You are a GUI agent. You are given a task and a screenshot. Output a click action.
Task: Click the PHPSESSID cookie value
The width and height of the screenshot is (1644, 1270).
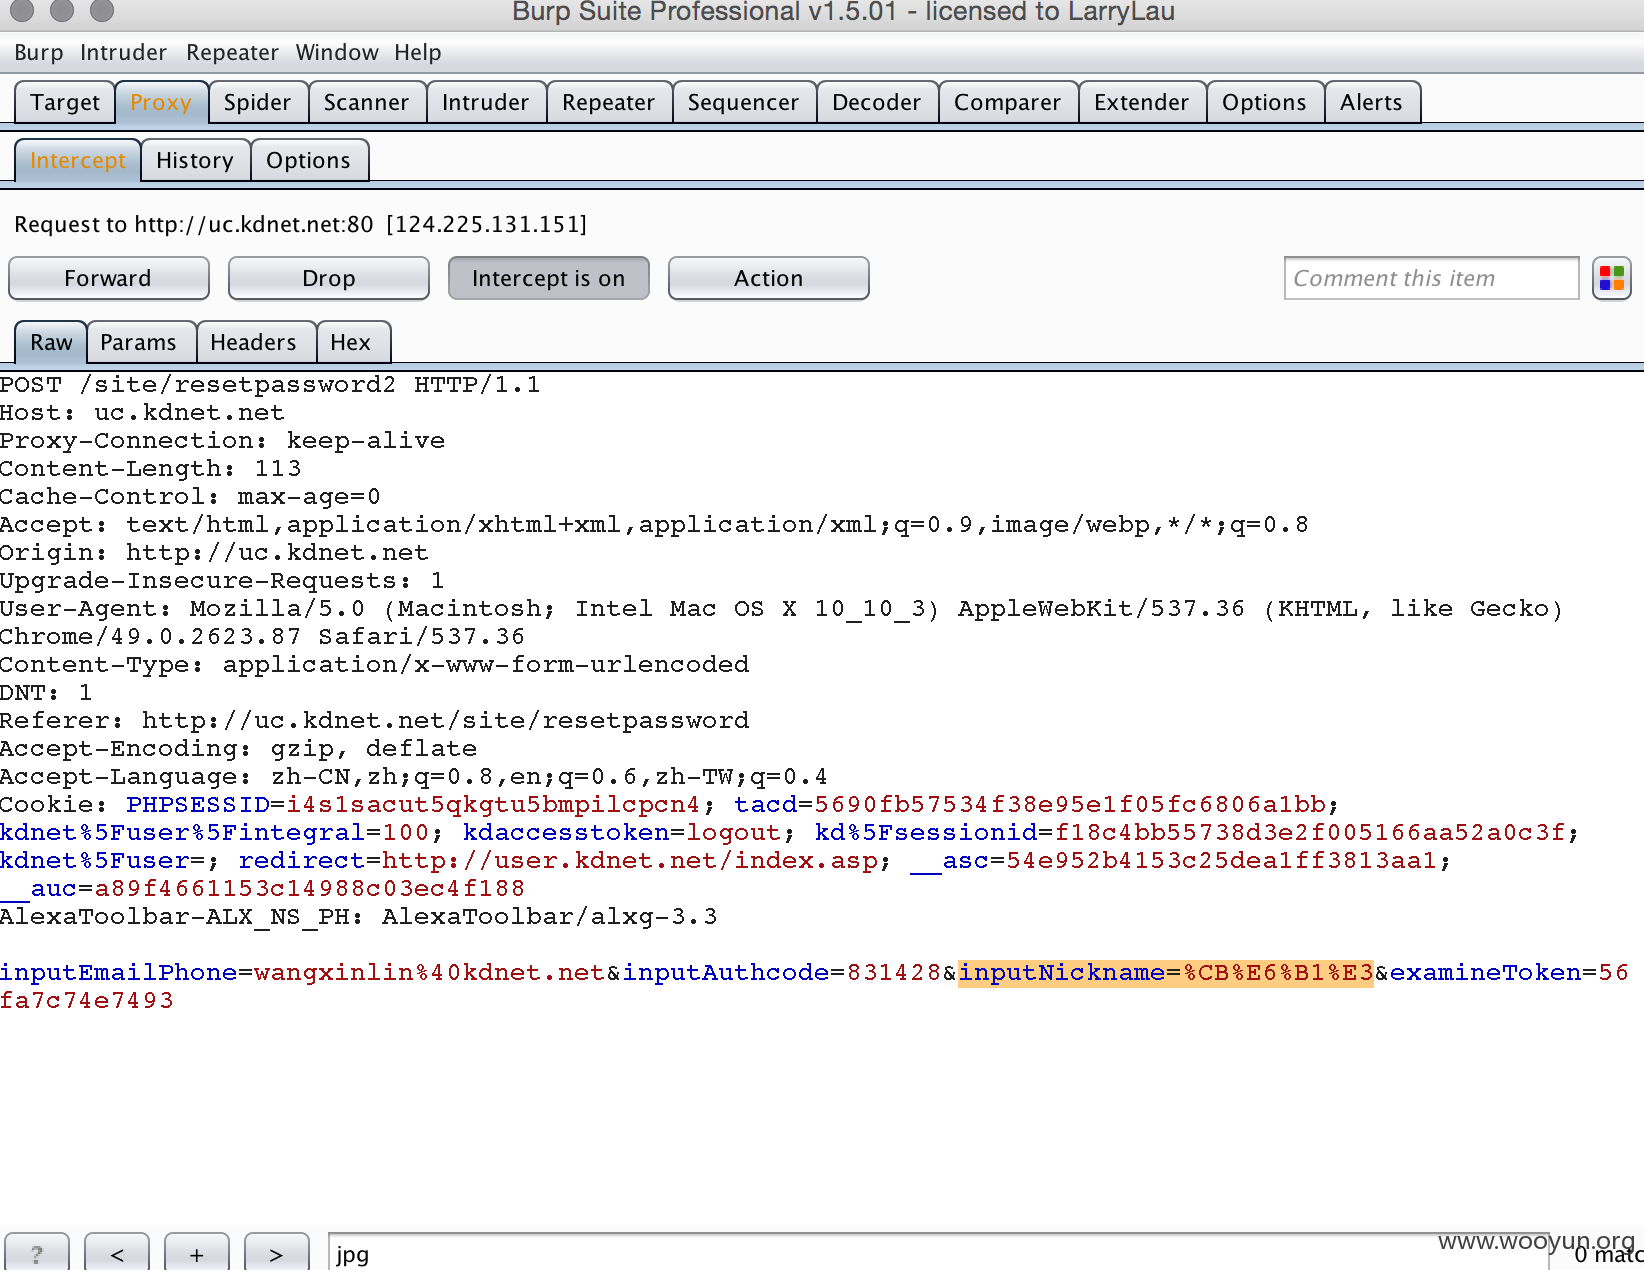(x=493, y=804)
